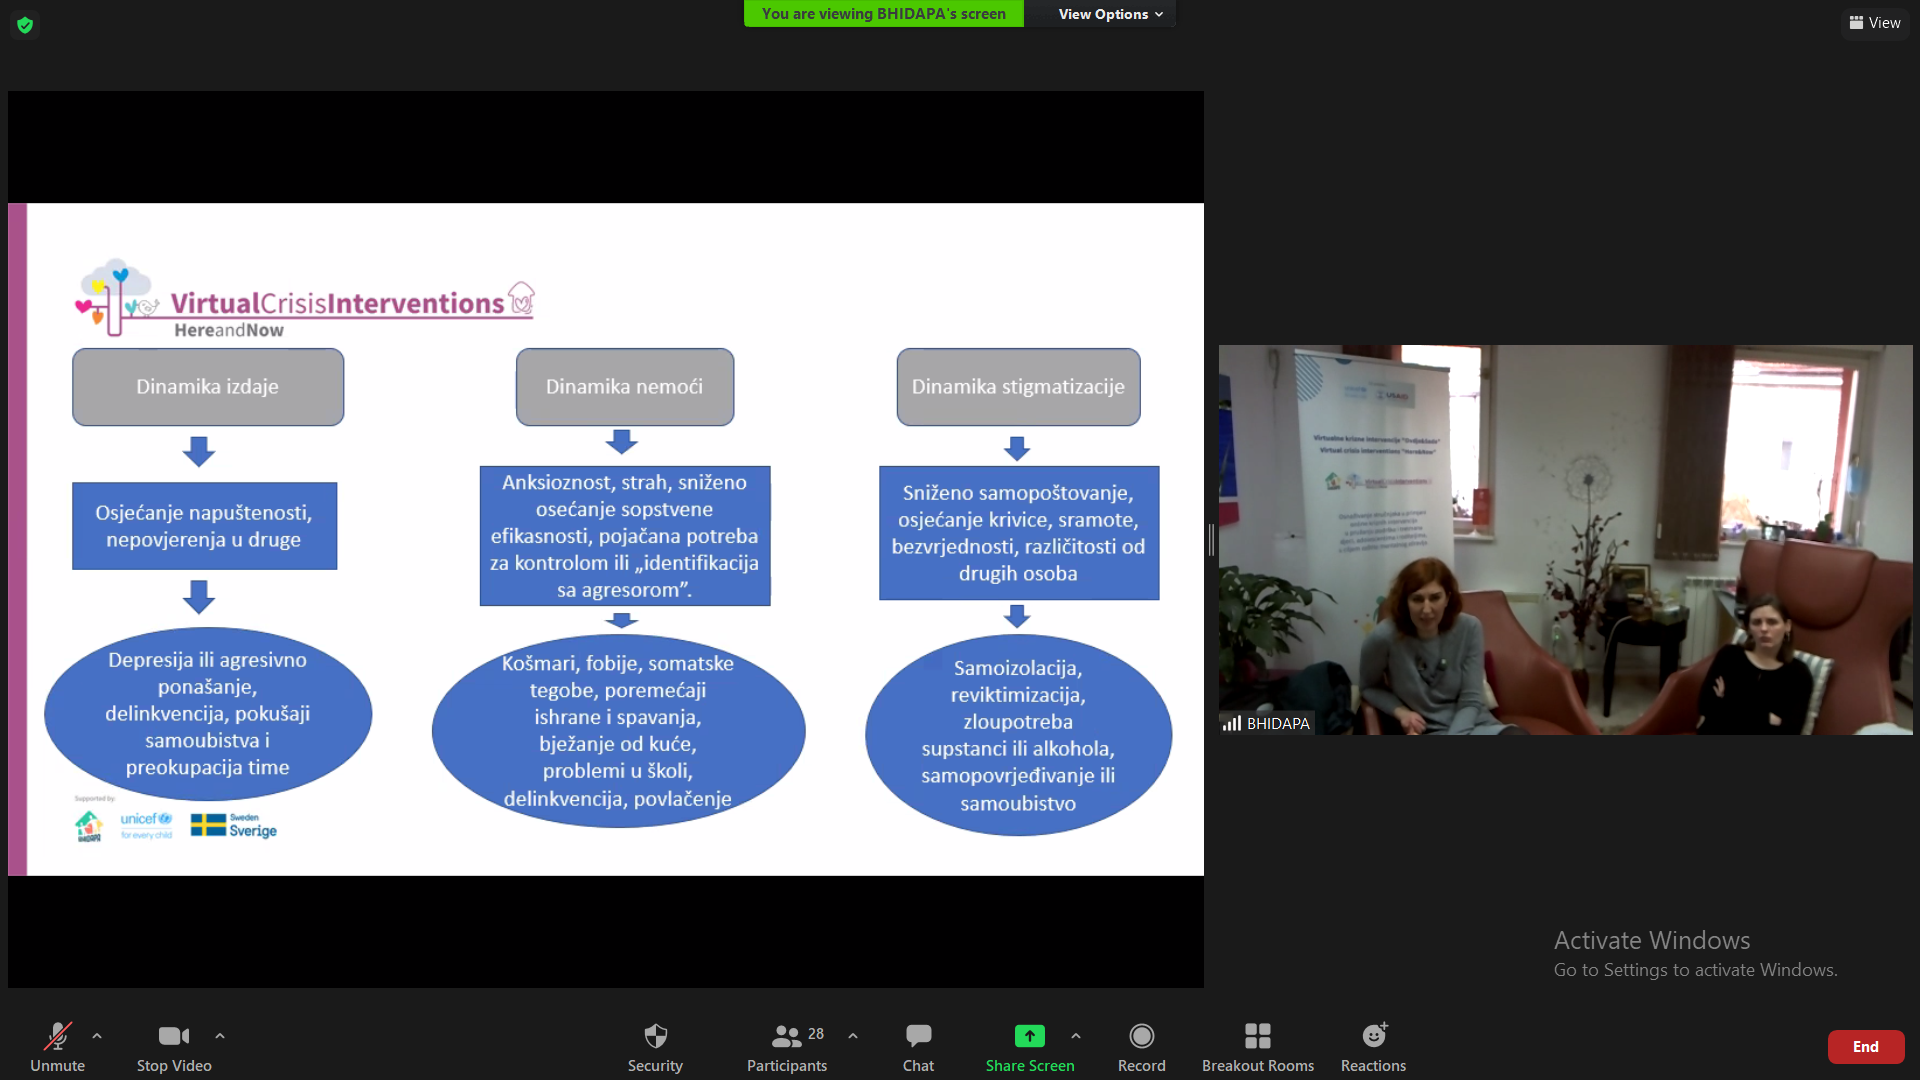Expand audio options arrow next to Unmute
Image resolution: width=1920 pixels, height=1080 pixels.
(97, 1036)
